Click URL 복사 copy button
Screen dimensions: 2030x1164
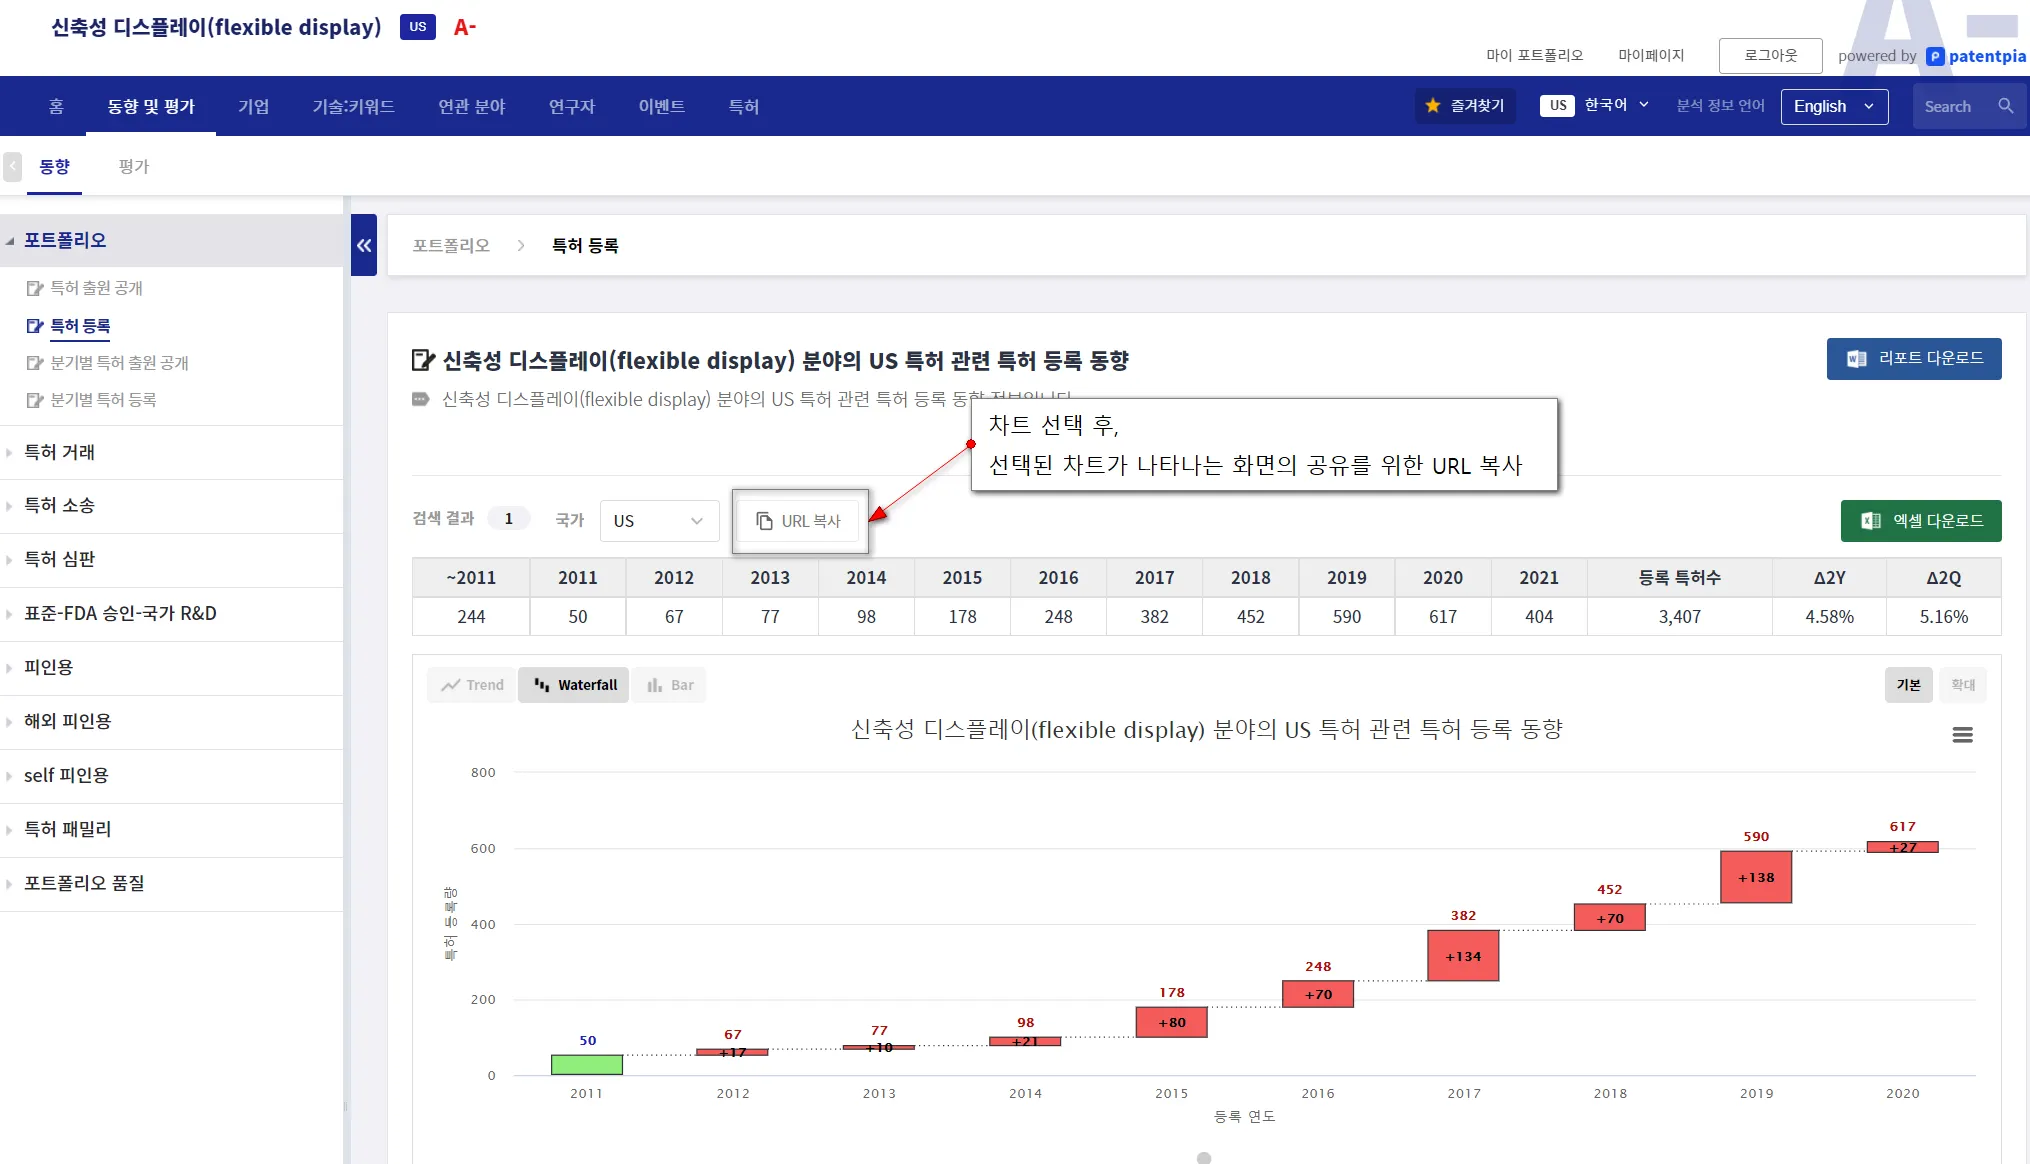pos(799,521)
